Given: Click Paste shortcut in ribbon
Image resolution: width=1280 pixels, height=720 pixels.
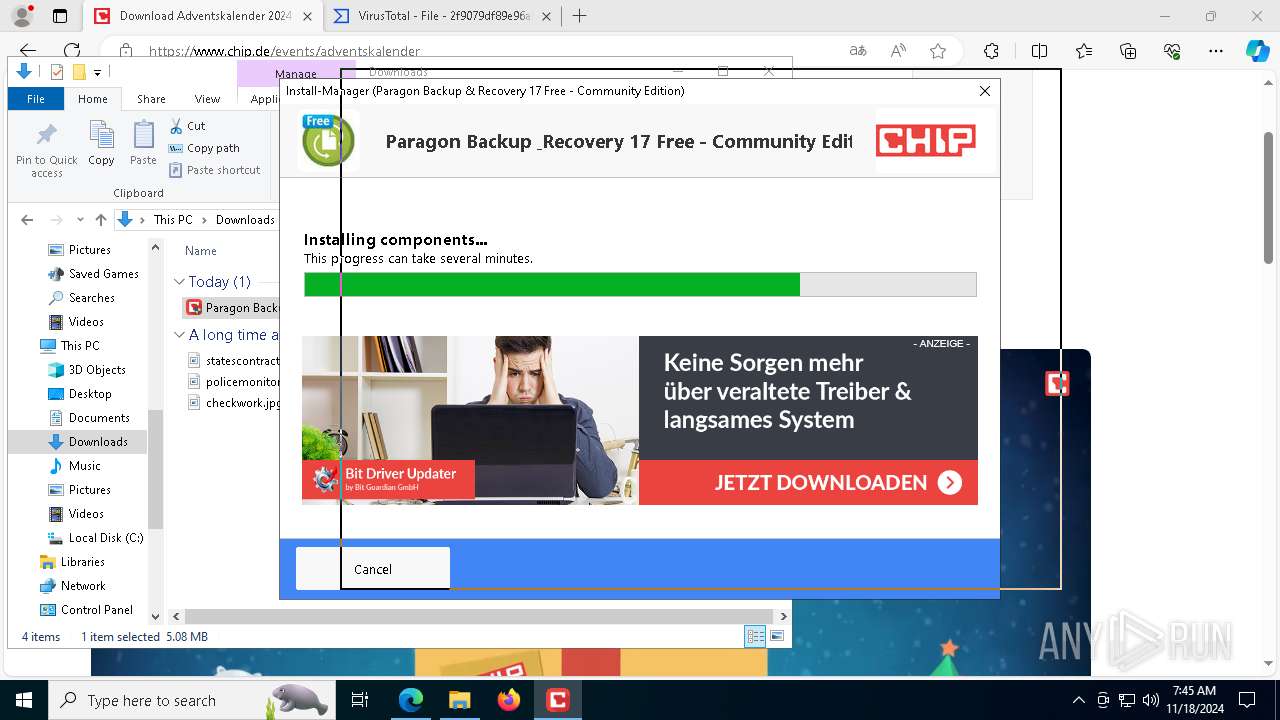Looking at the screenshot, I should coord(215,170).
